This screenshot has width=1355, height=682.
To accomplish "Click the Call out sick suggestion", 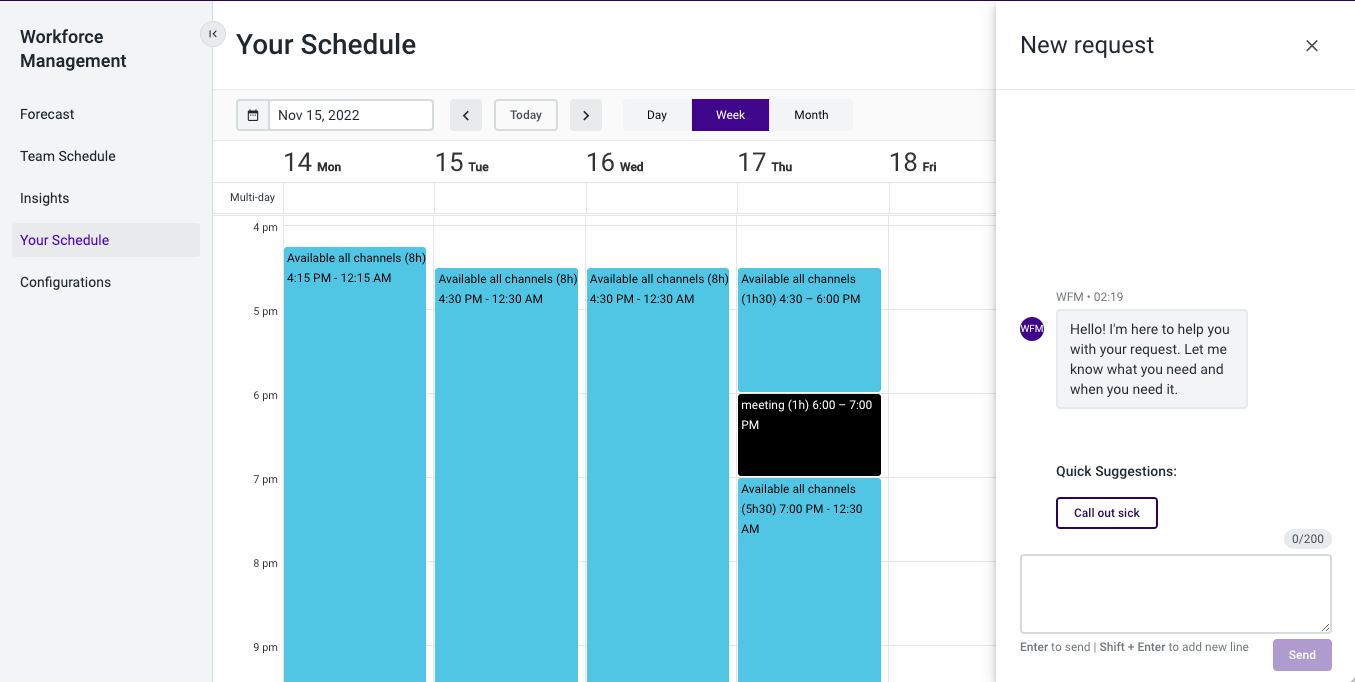I will (x=1107, y=513).
